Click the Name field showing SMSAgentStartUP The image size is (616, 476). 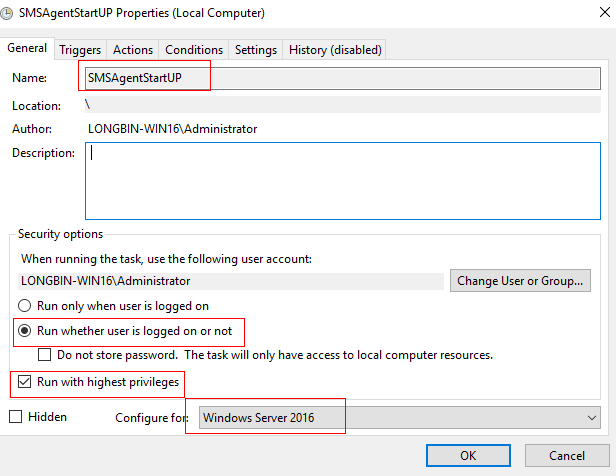coord(340,77)
